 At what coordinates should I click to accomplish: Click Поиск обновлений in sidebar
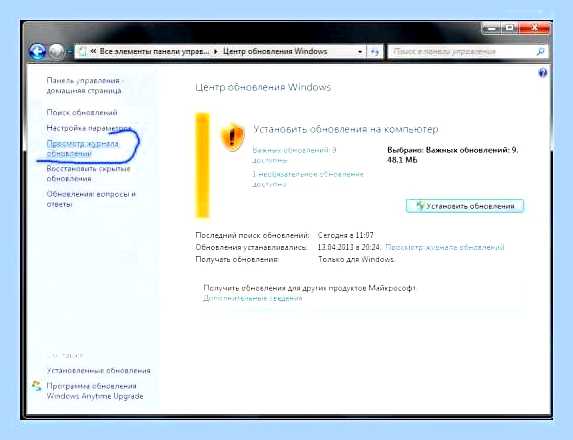click(x=82, y=112)
